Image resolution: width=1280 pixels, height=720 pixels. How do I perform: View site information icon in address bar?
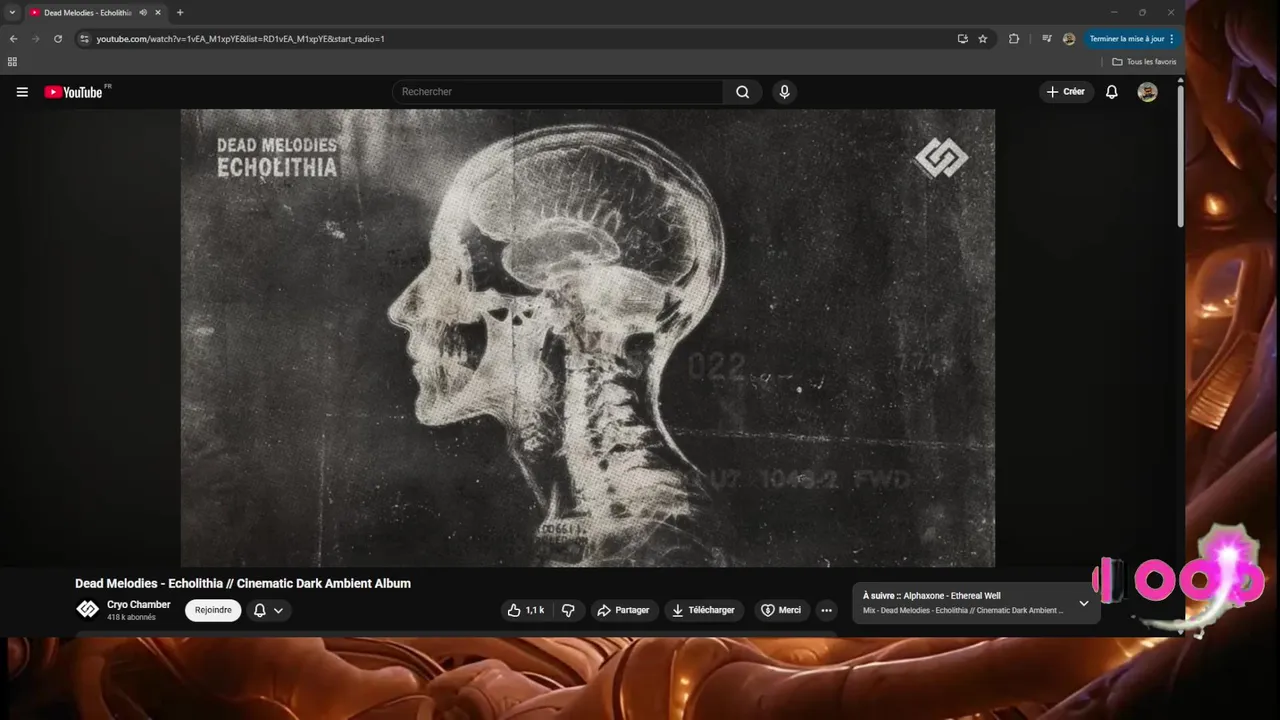point(85,39)
